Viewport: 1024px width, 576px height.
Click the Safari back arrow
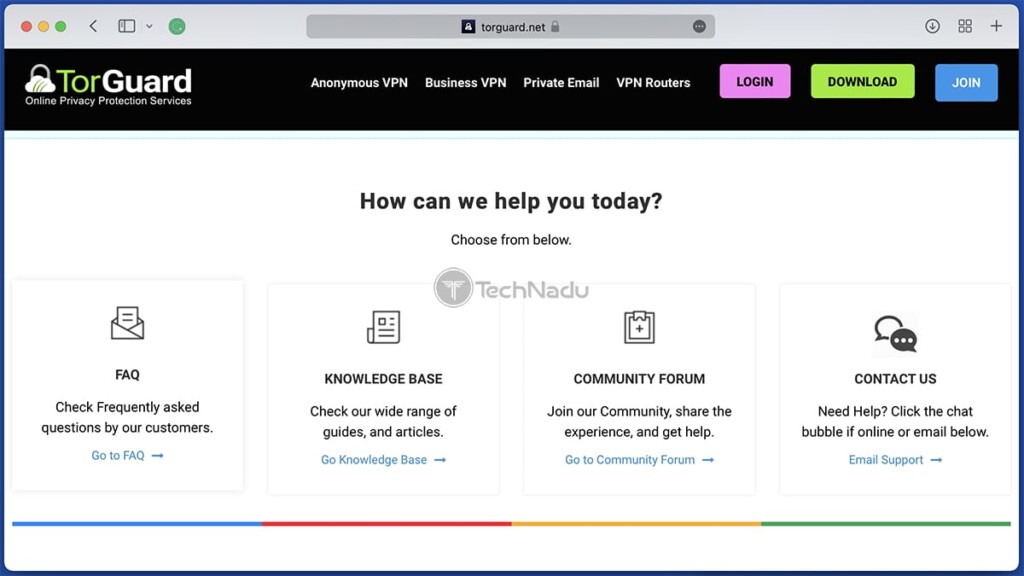[93, 26]
